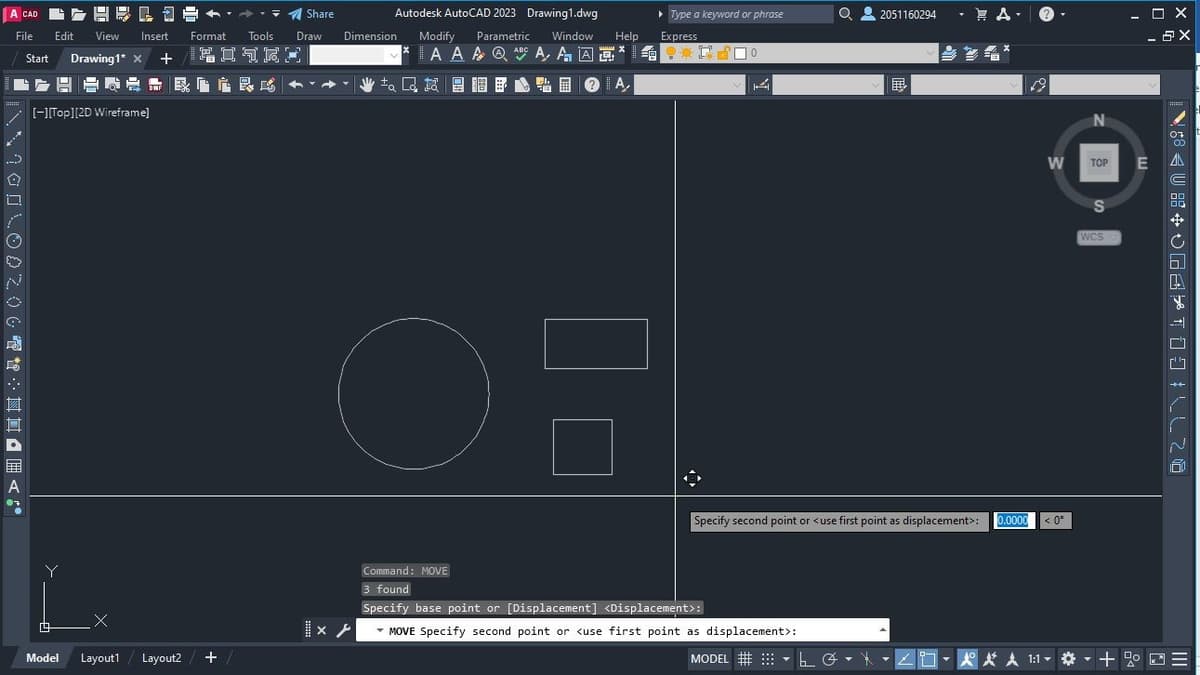The image size is (1200, 675).
Task: Open the multileader style dropdown
Action: coord(1153,86)
